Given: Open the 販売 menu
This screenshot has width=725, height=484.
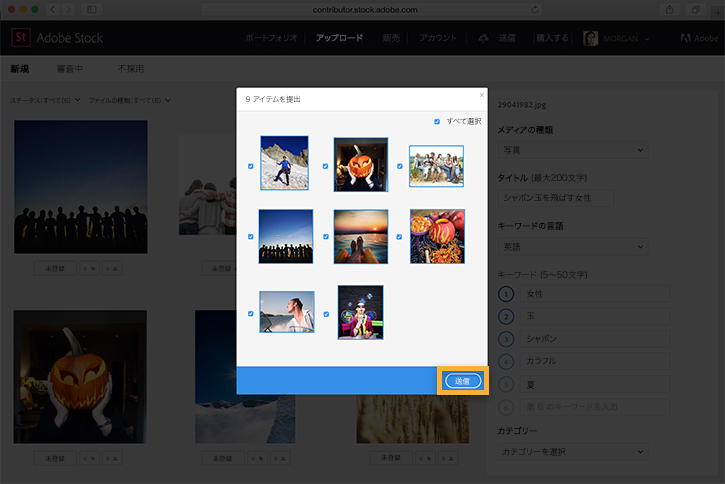Looking at the screenshot, I should (x=391, y=38).
